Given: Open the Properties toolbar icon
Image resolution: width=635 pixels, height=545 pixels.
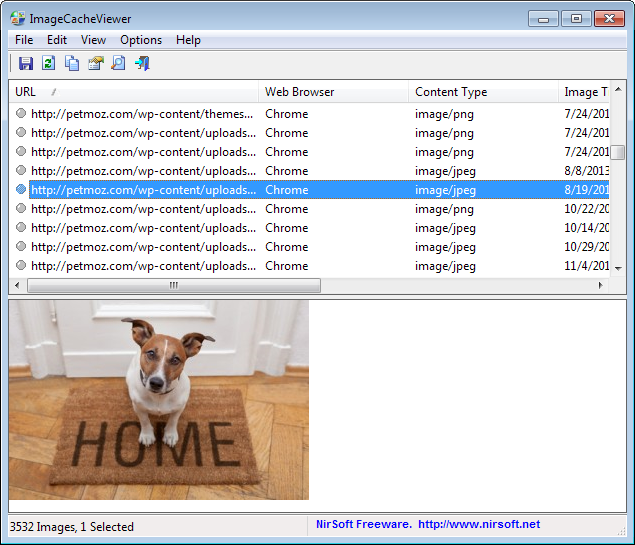Looking at the screenshot, I should click(96, 63).
